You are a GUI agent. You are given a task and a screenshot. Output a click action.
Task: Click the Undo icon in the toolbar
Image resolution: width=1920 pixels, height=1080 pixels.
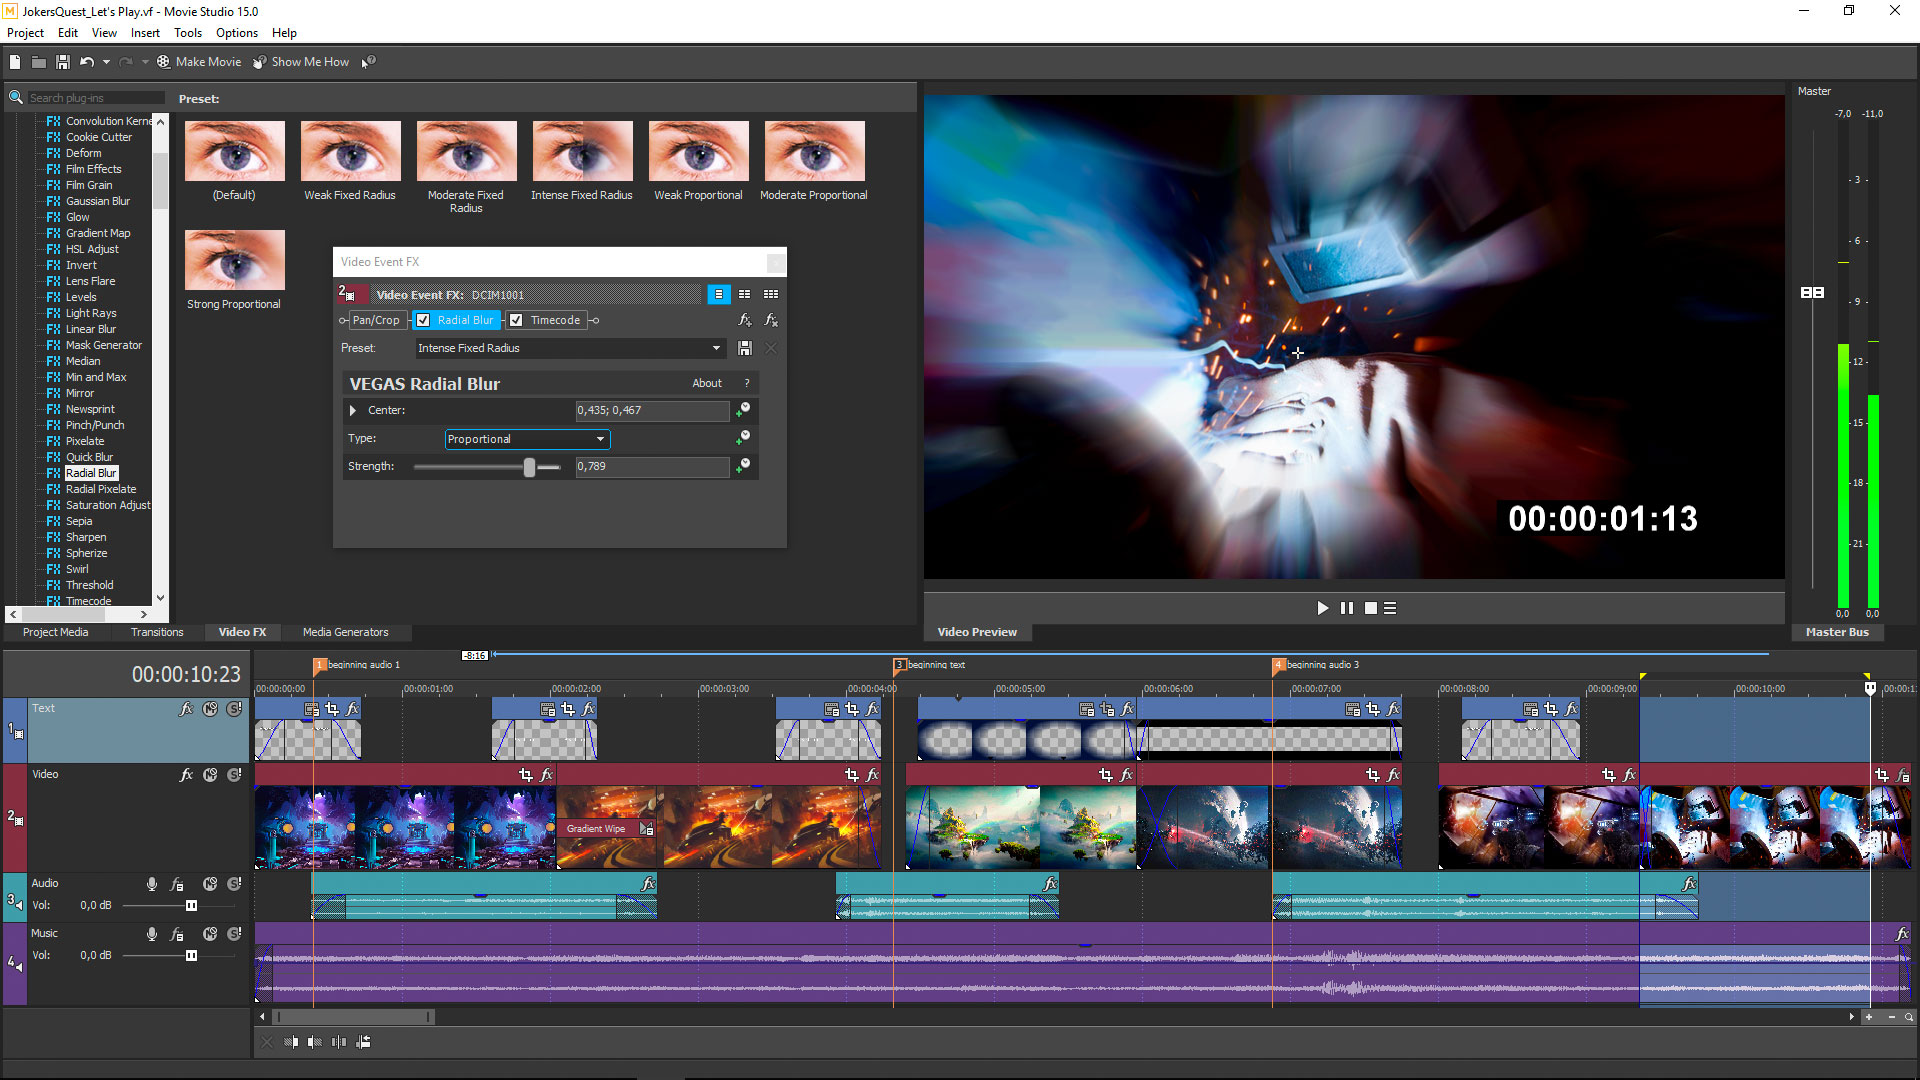87,61
